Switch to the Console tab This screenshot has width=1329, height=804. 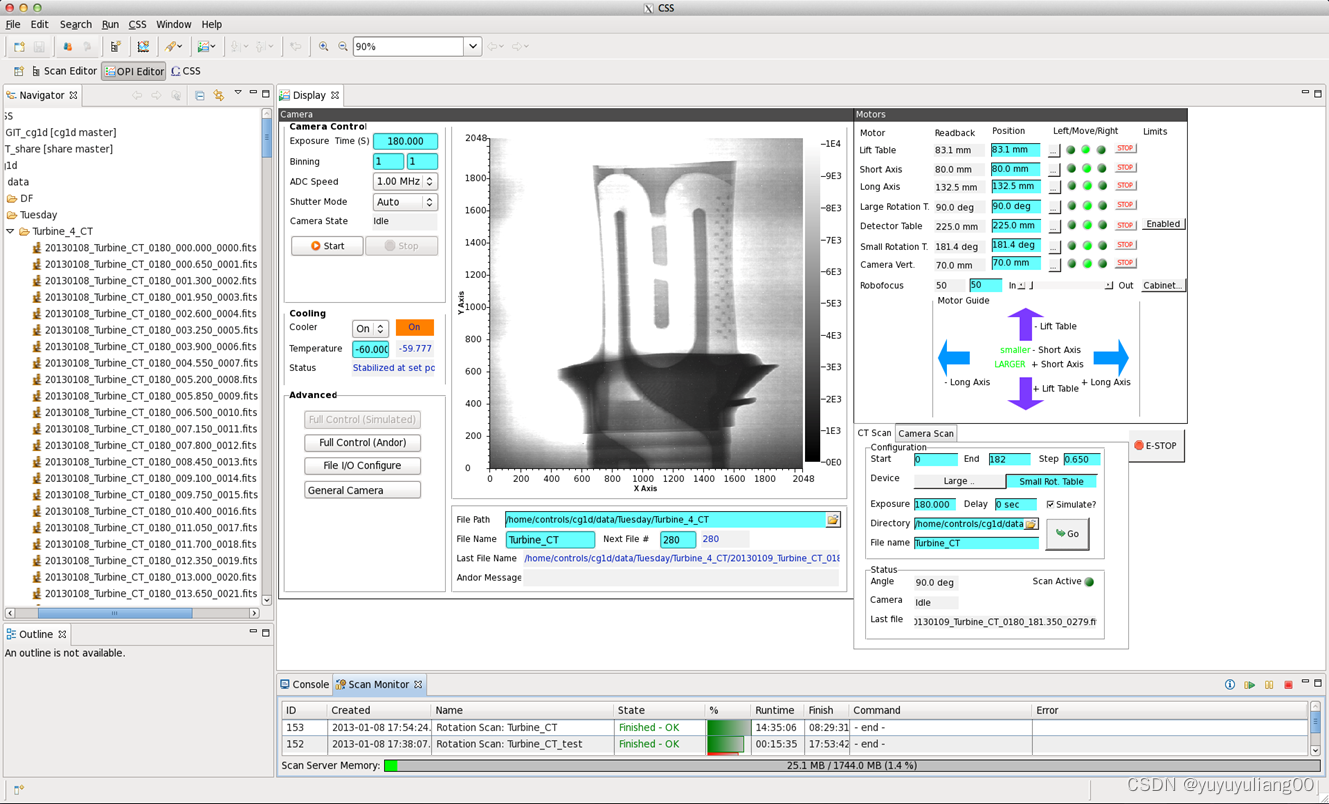(x=304, y=684)
